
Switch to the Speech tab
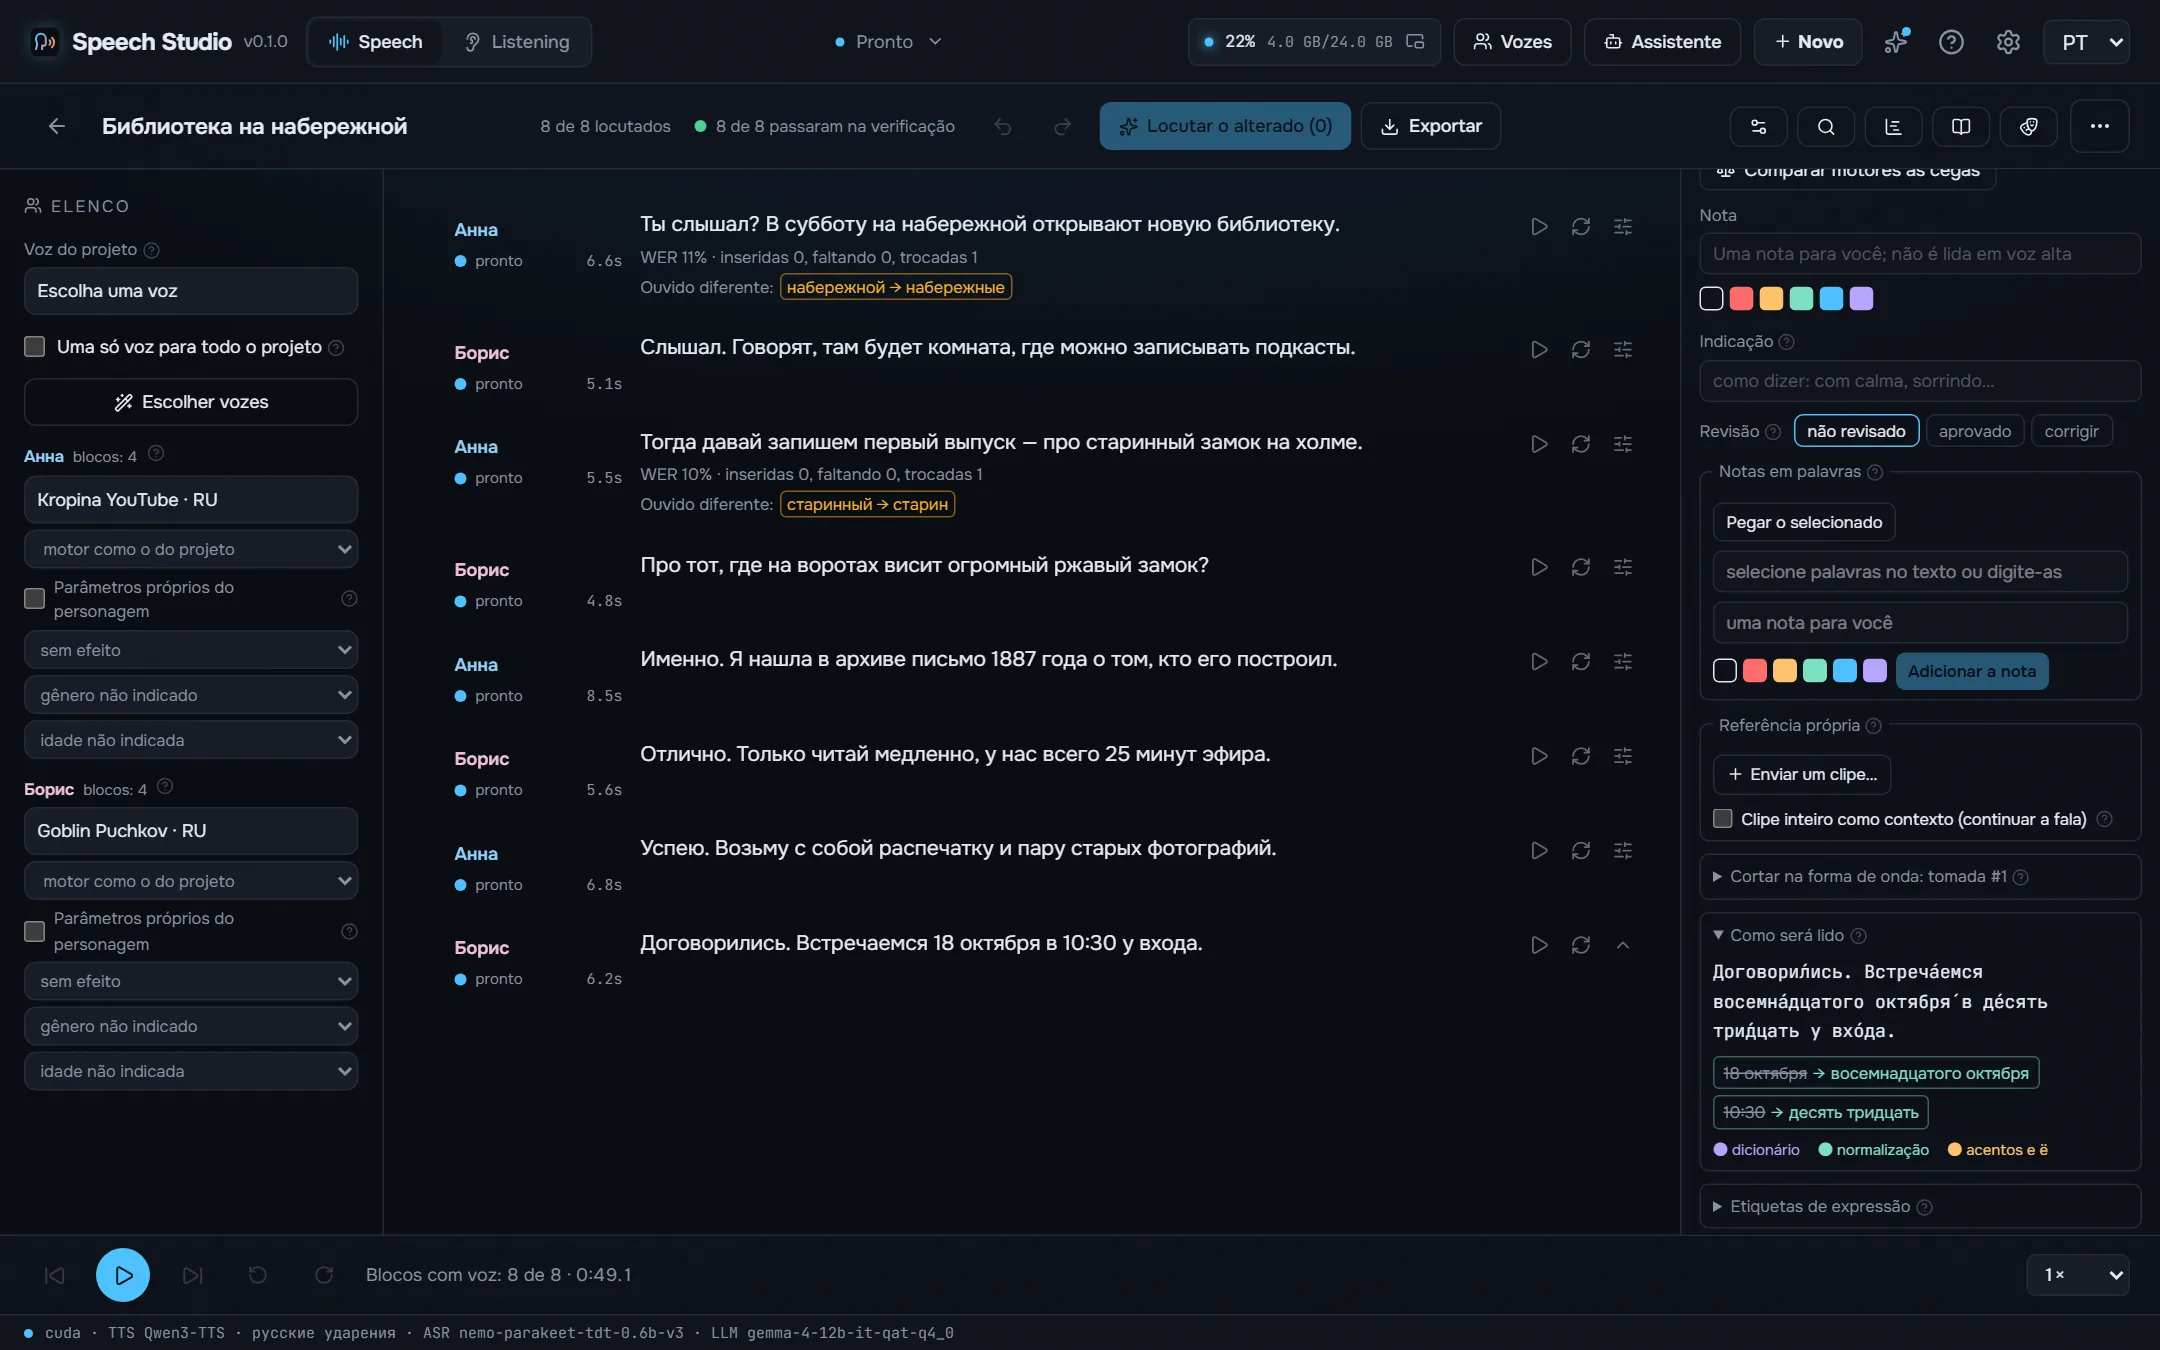point(376,42)
